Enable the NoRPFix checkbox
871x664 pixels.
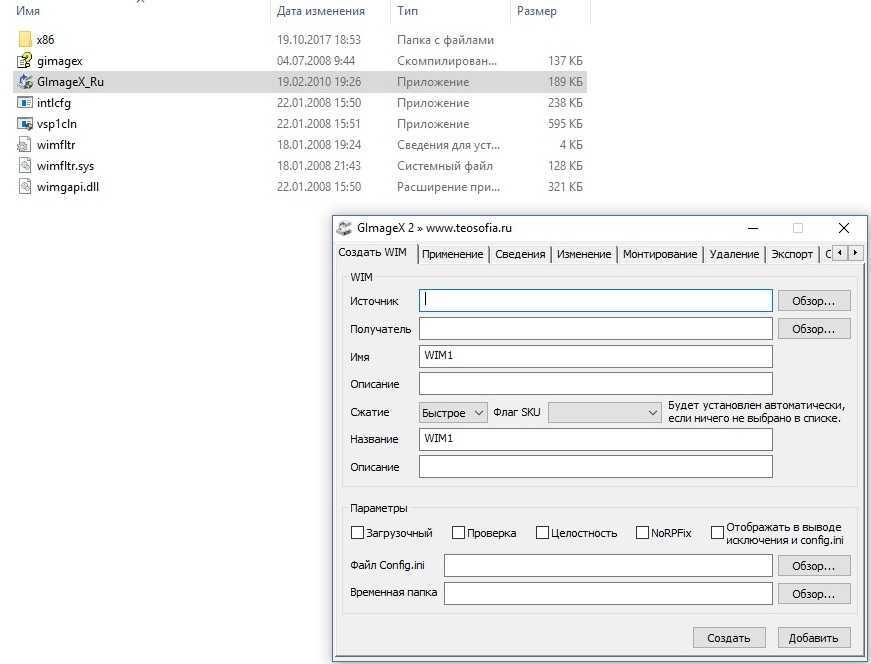click(x=643, y=533)
